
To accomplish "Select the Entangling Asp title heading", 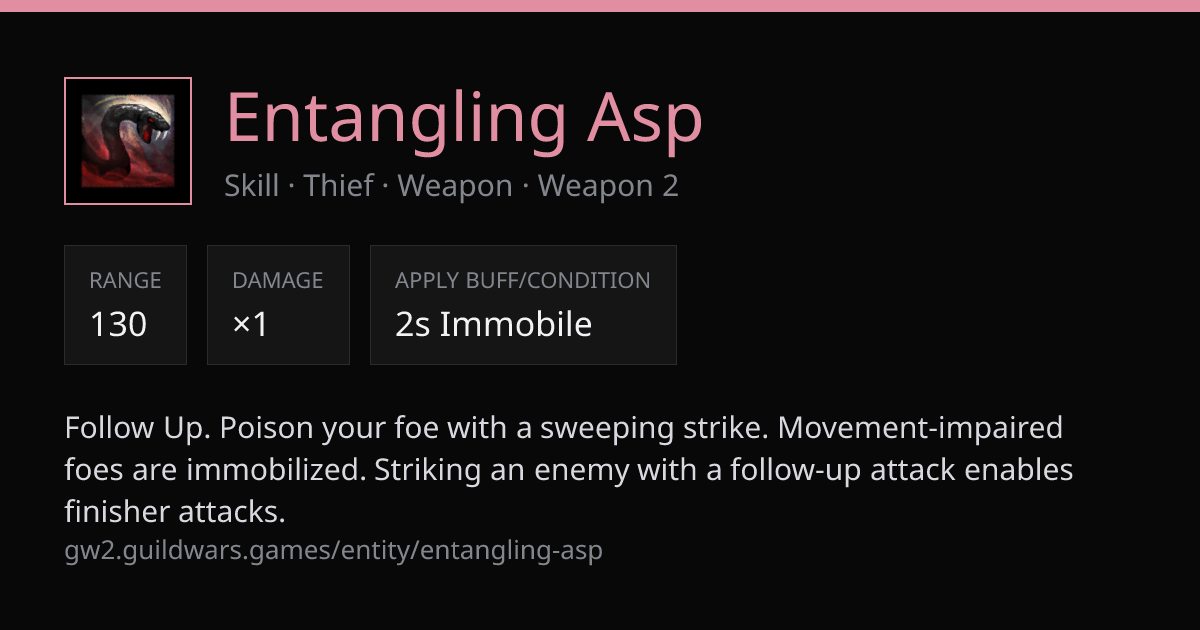I will (x=464, y=118).
